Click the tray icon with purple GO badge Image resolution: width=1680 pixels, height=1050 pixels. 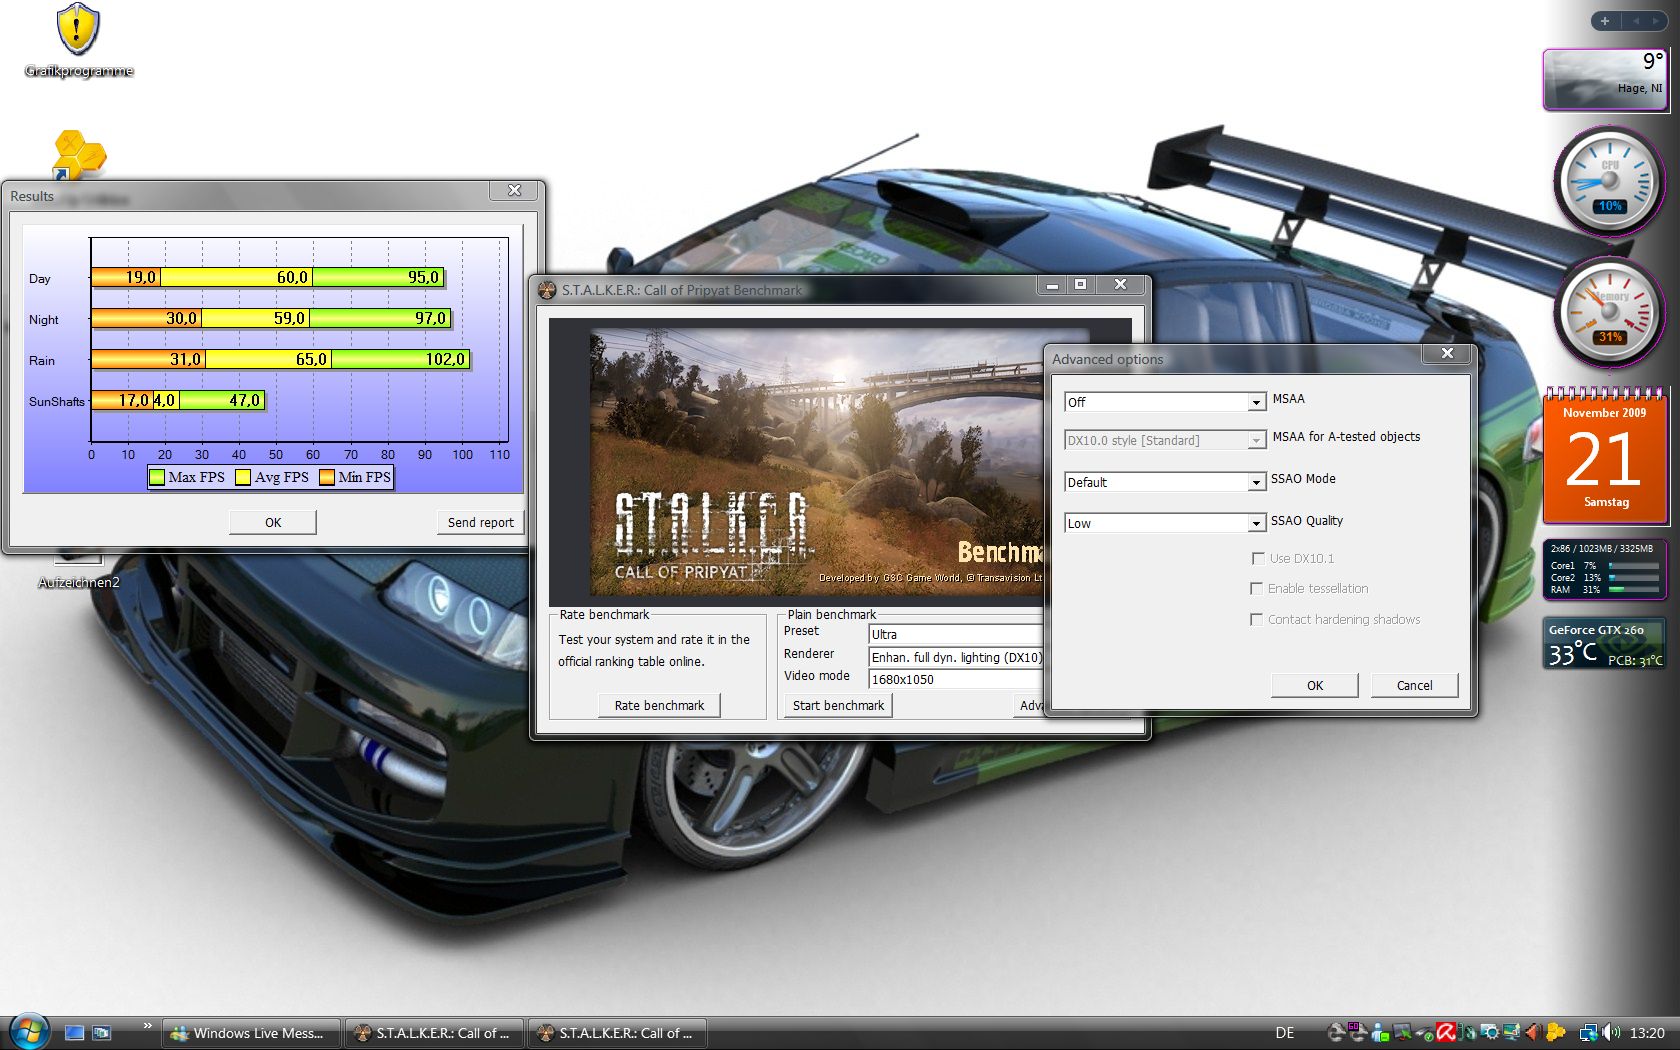[x=1358, y=1031]
